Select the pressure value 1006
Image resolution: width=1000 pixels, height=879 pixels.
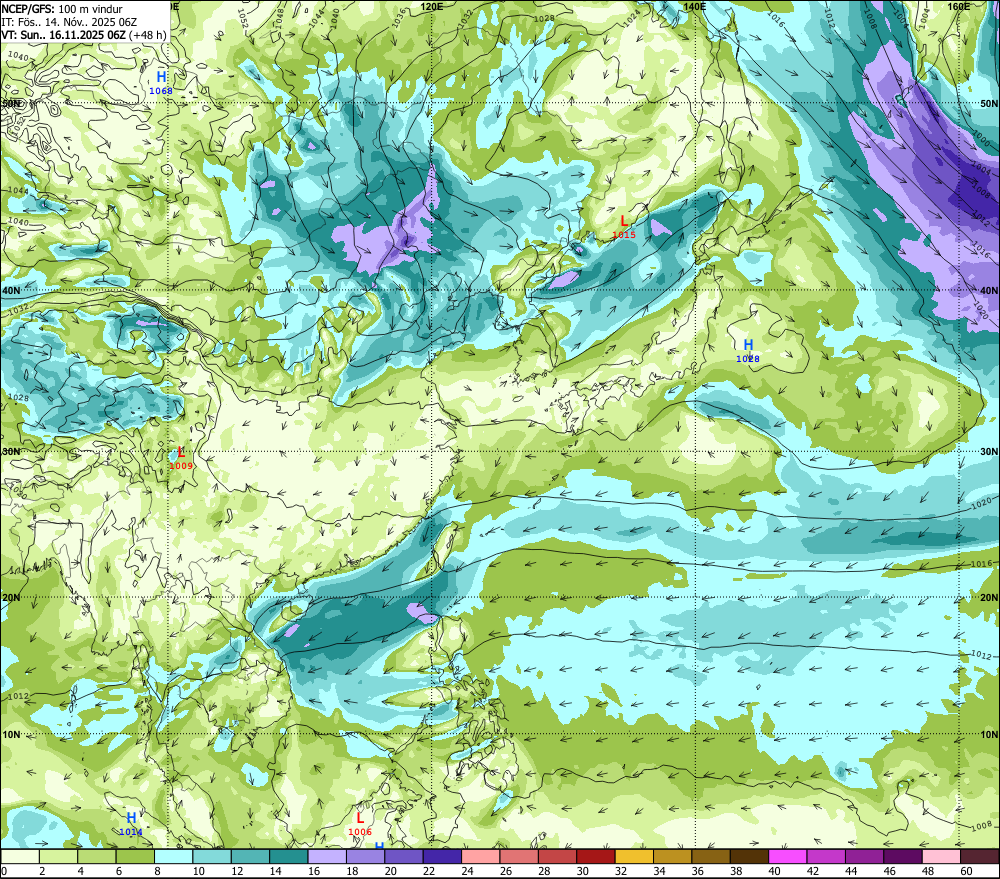tap(360, 832)
